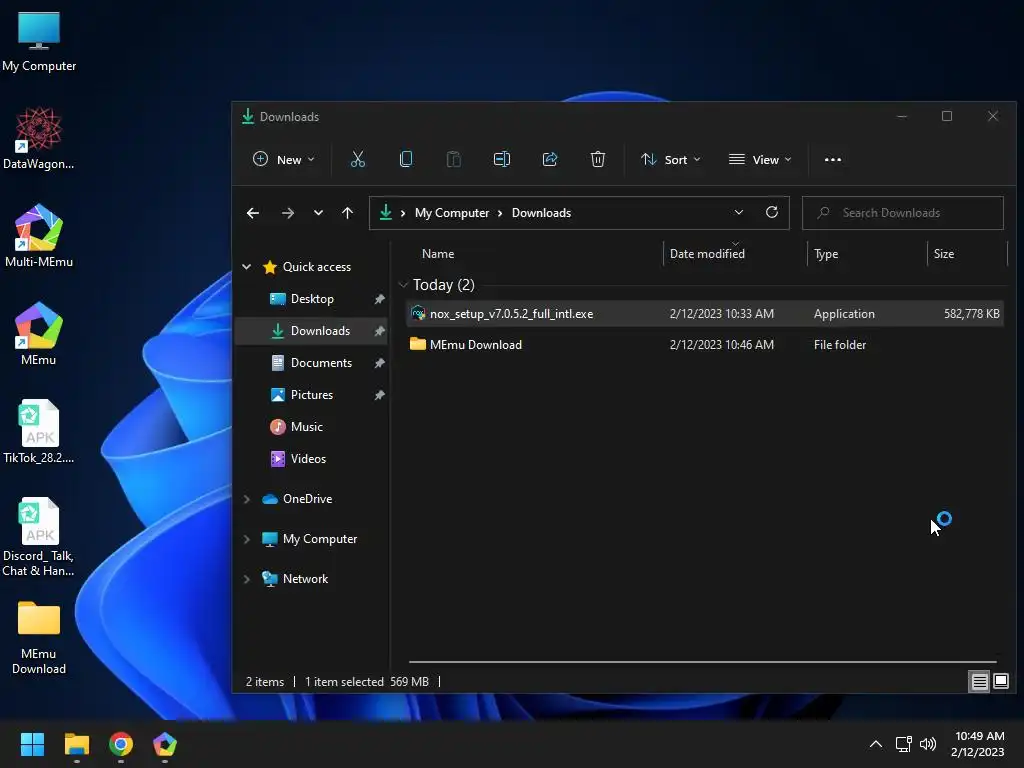Expand address bar history dropdown
This screenshot has height=768, width=1024.
739,212
